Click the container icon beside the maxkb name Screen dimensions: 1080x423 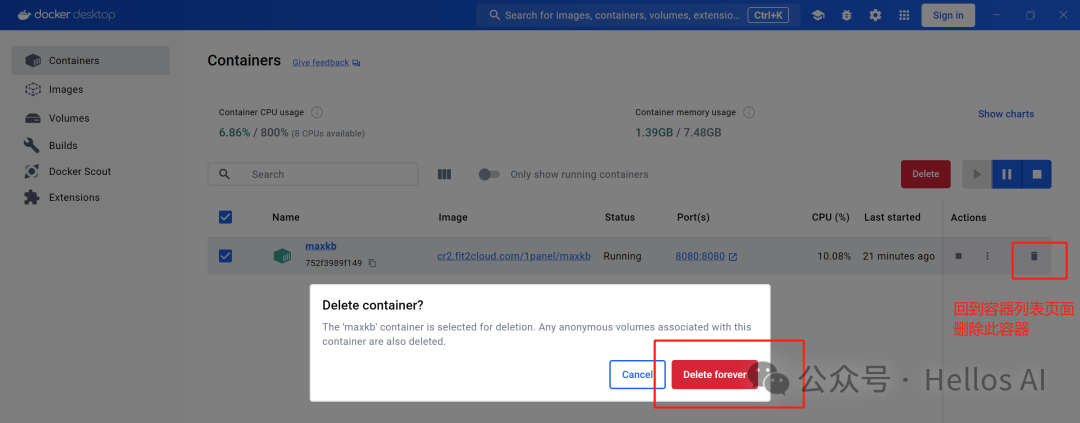282,256
